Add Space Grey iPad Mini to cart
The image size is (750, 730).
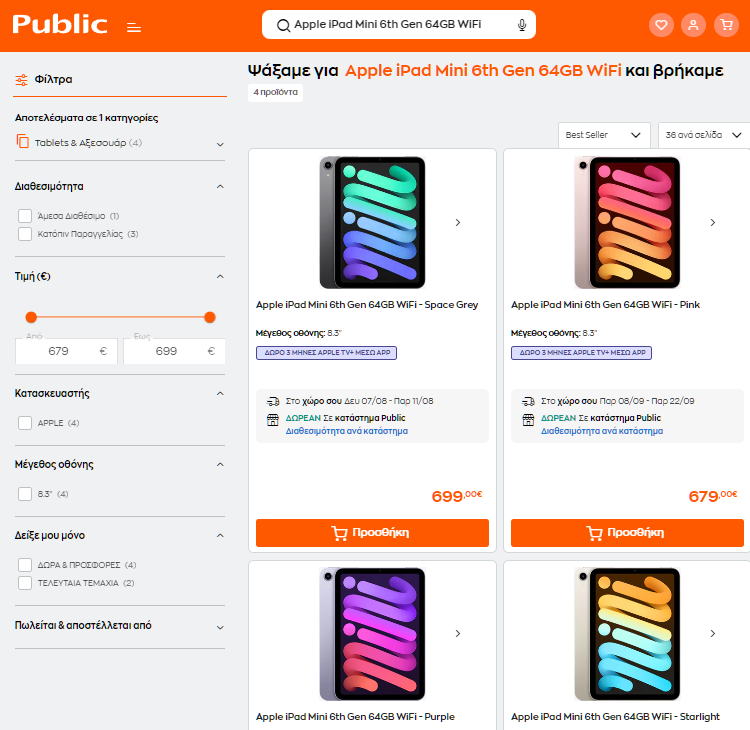(372, 533)
